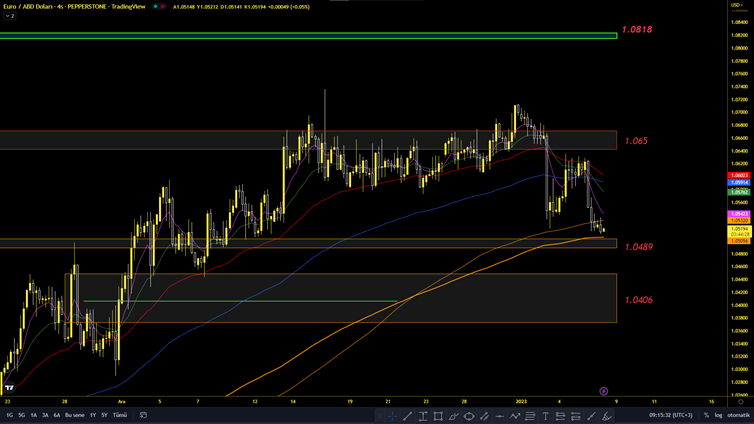The image size is (754, 424).
Task: Select the vertical measure I-beam tool
Action: coord(423,416)
